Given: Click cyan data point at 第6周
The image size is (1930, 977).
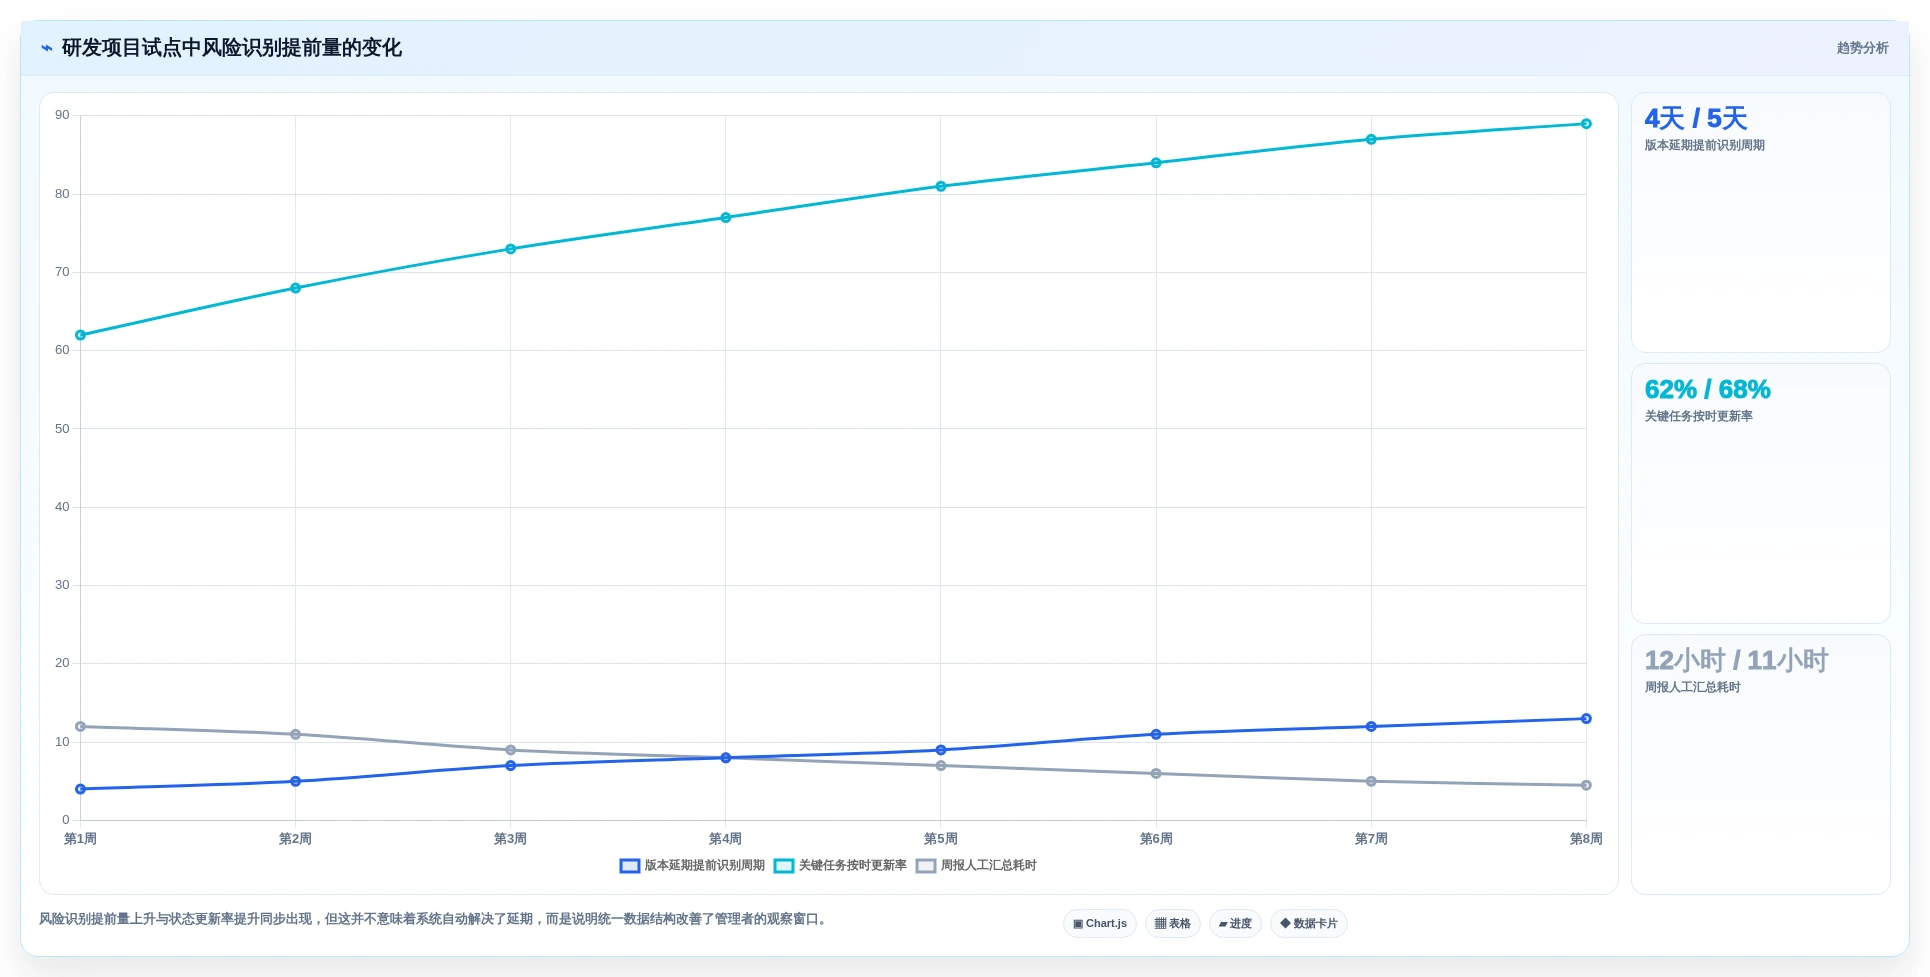Looking at the screenshot, I should click(x=1156, y=163).
